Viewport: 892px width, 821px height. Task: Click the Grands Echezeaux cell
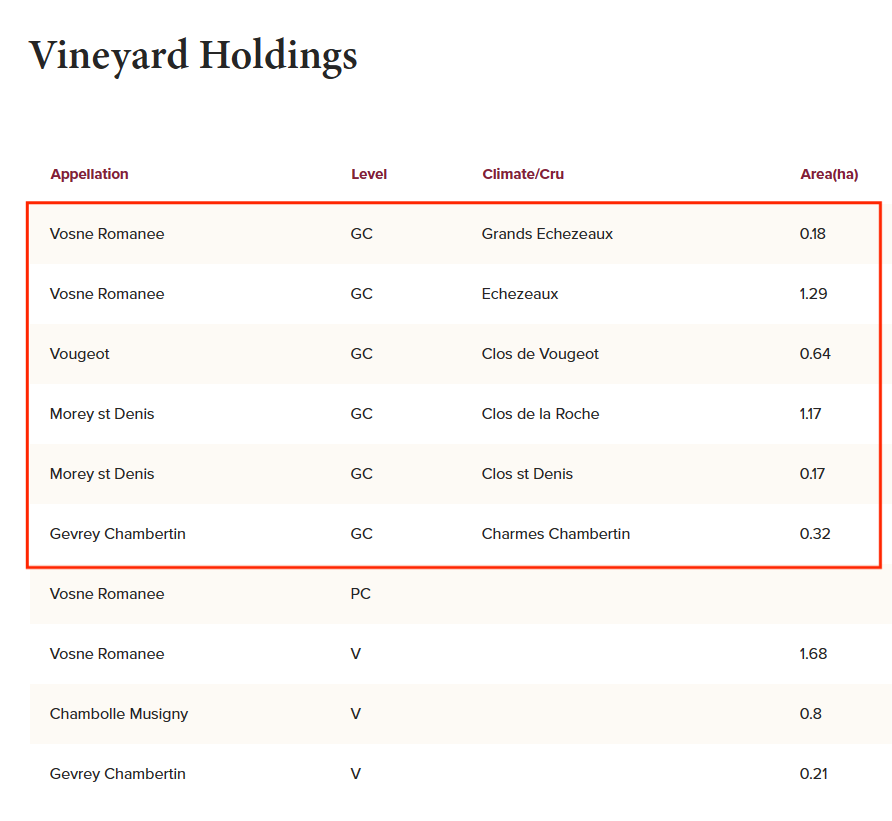(547, 234)
